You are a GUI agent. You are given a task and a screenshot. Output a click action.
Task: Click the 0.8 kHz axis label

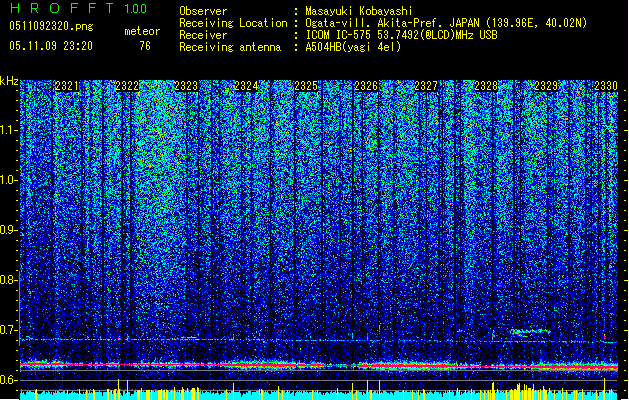click(8, 280)
